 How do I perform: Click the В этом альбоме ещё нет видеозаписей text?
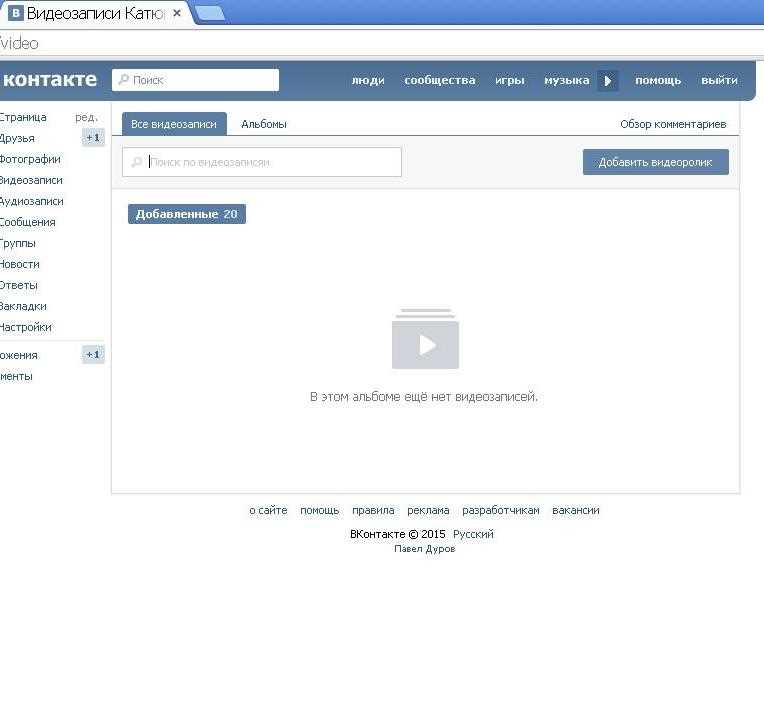click(x=424, y=397)
